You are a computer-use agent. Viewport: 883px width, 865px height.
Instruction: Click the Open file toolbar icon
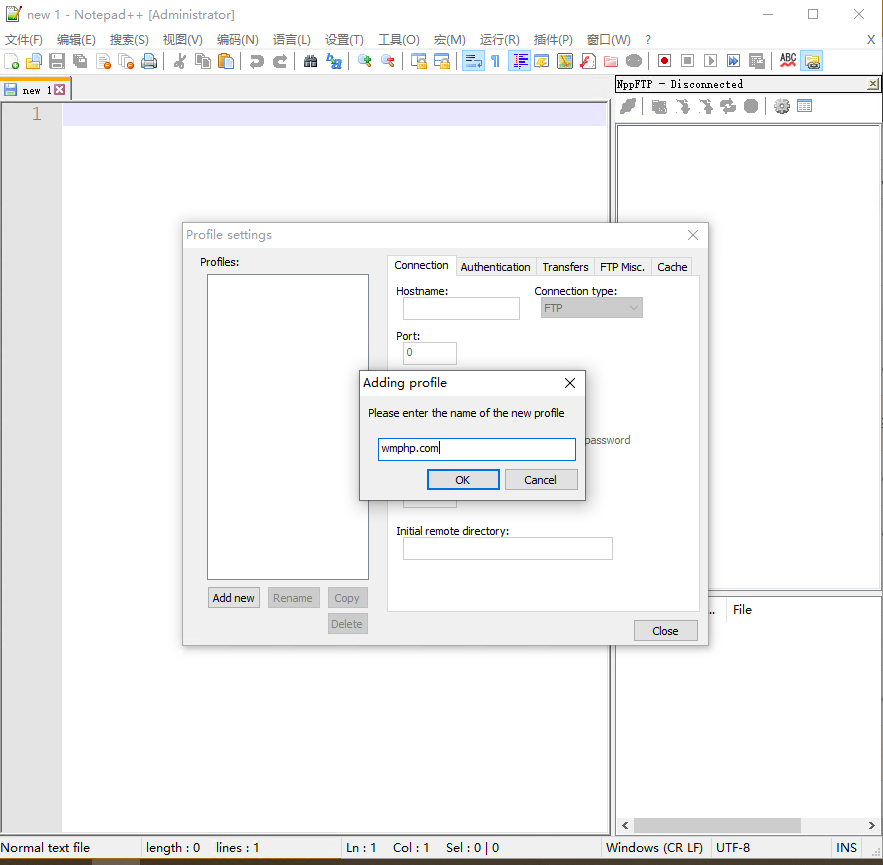click(x=34, y=61)
